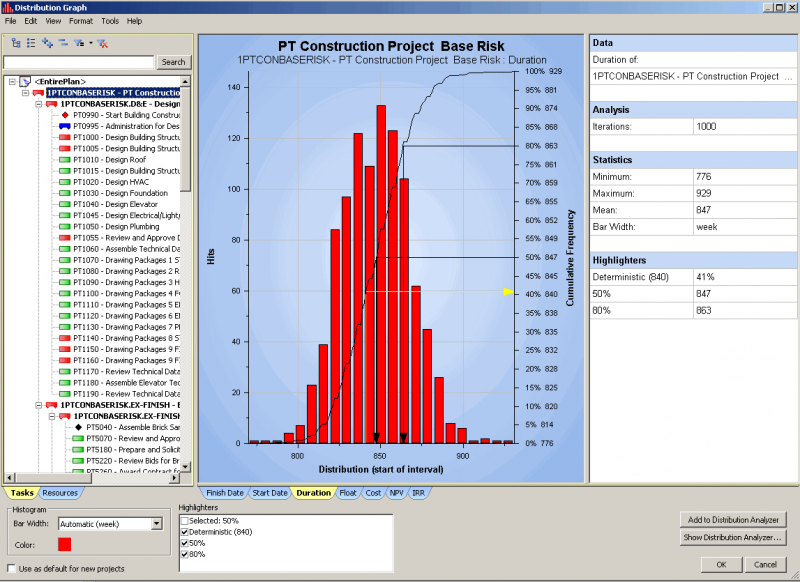Click the green bar icon of PT1020 Design HVAC
Image resolution: width=800 pixels, height=582 pixels.
click(x=65, y=182)
